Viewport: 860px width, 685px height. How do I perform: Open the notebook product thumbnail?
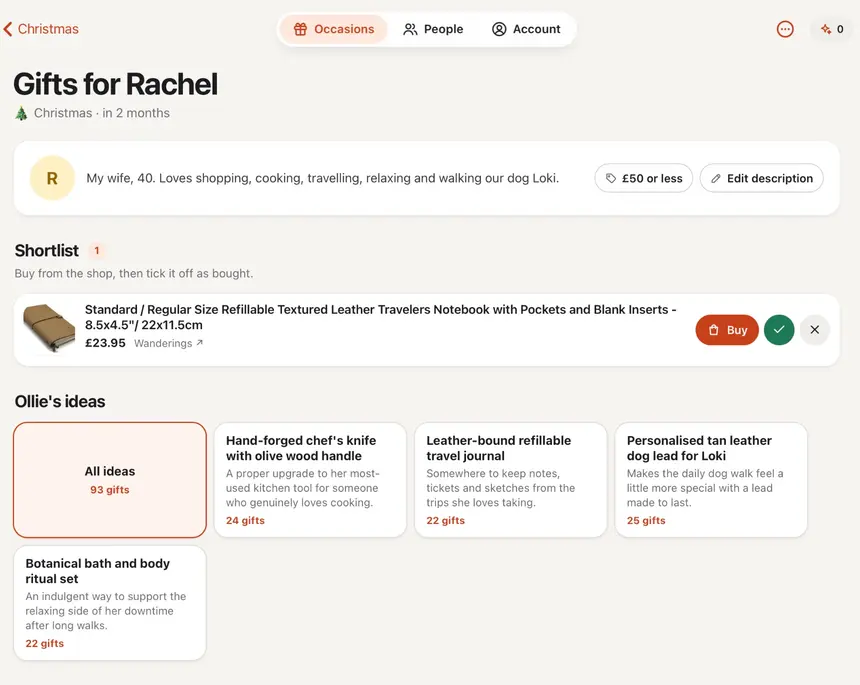pos(49,327)
